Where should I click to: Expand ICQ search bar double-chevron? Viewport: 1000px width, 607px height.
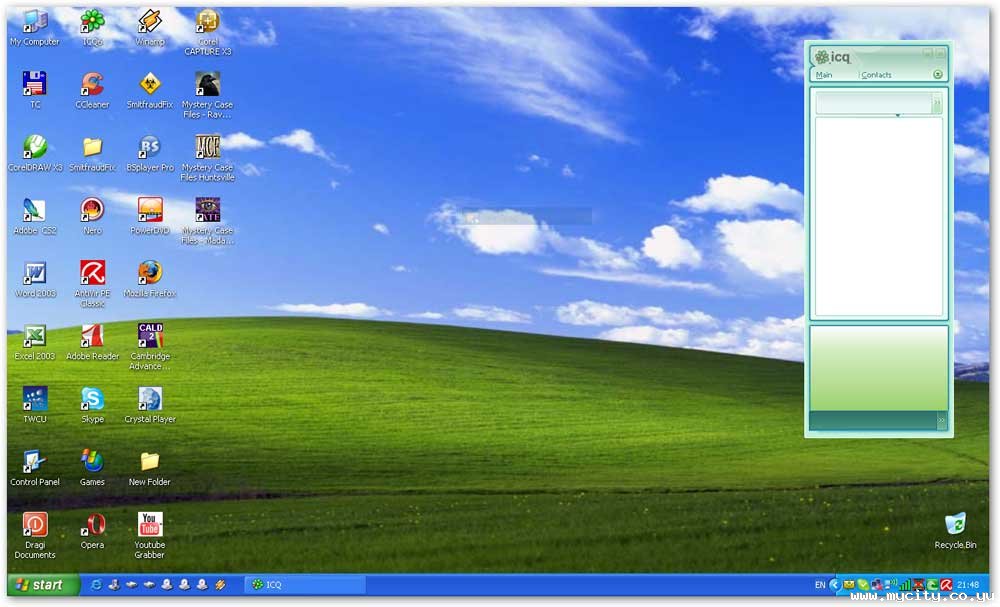pyautogui.click(x=937, y=103)
